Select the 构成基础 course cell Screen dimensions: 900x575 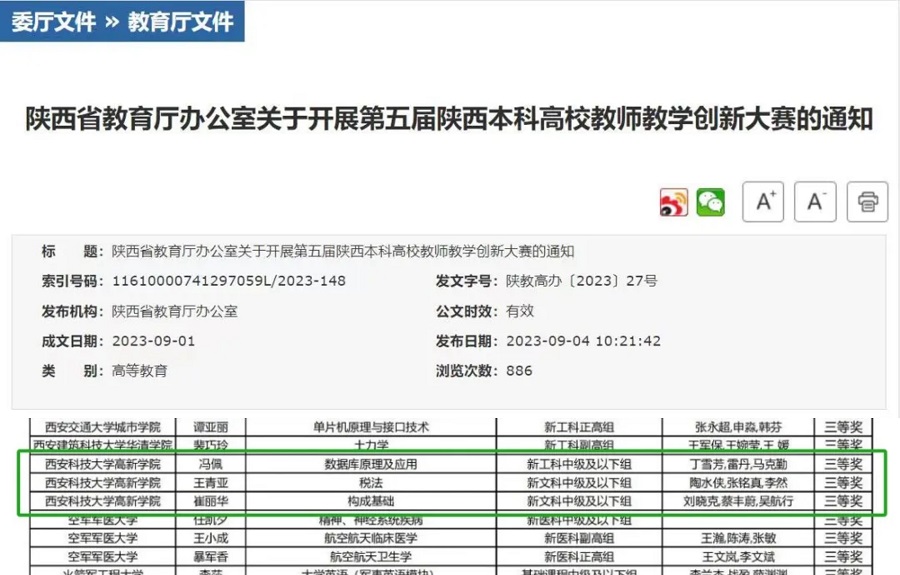(370, 500)
